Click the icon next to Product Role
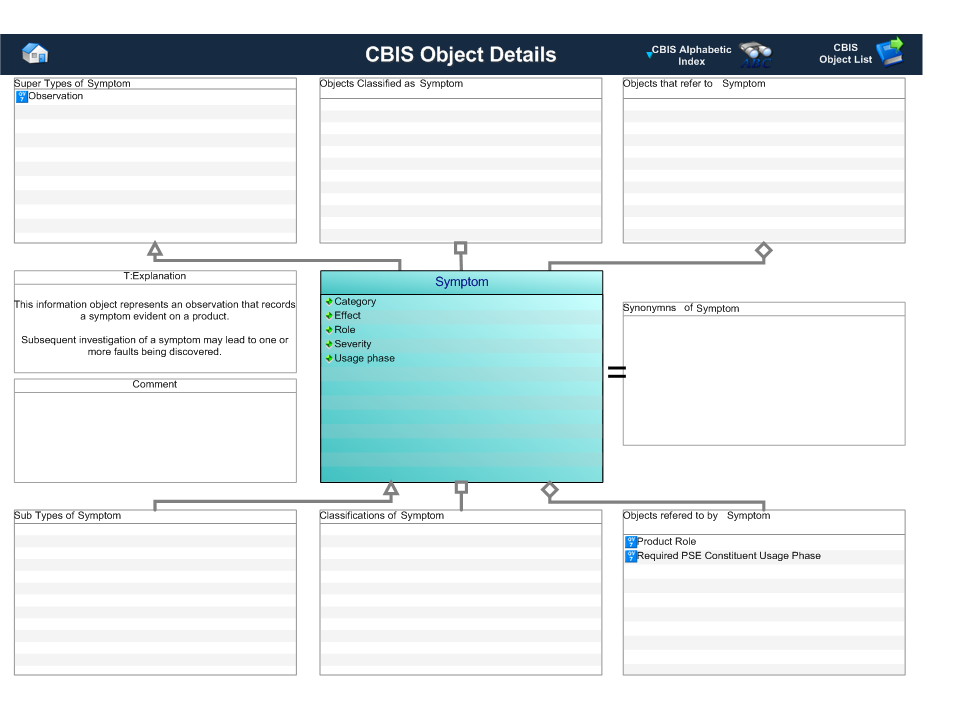This screenshot has height=720, width=960. click(x=631, y=542)
